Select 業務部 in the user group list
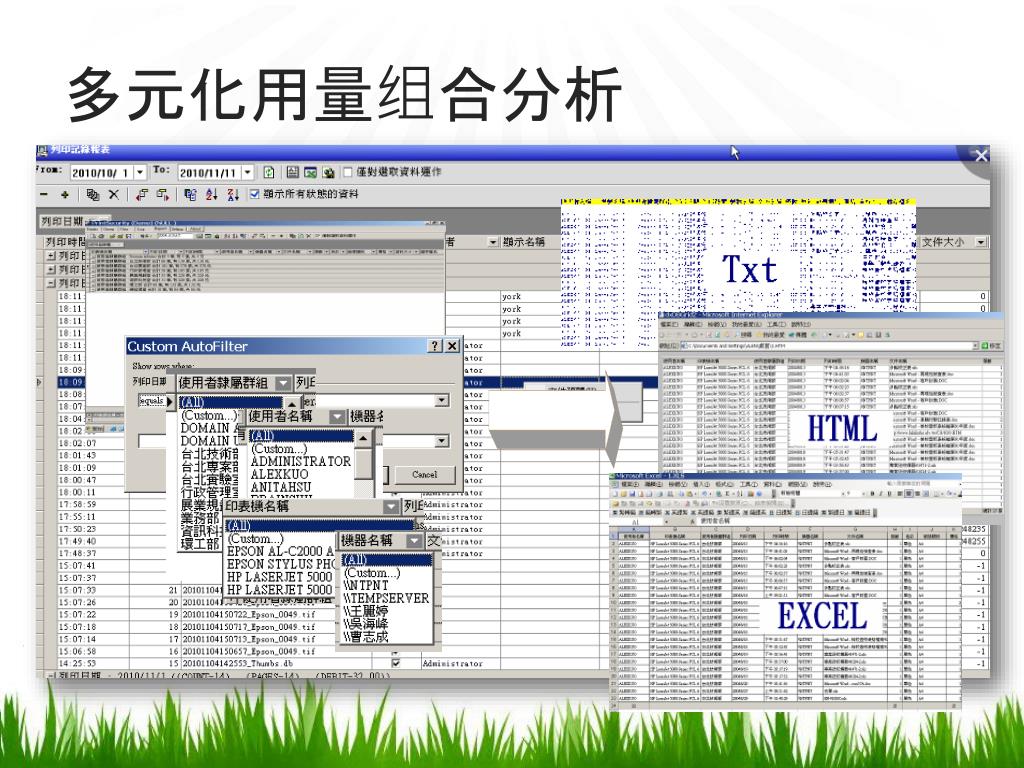 click(x=200, y=519)
